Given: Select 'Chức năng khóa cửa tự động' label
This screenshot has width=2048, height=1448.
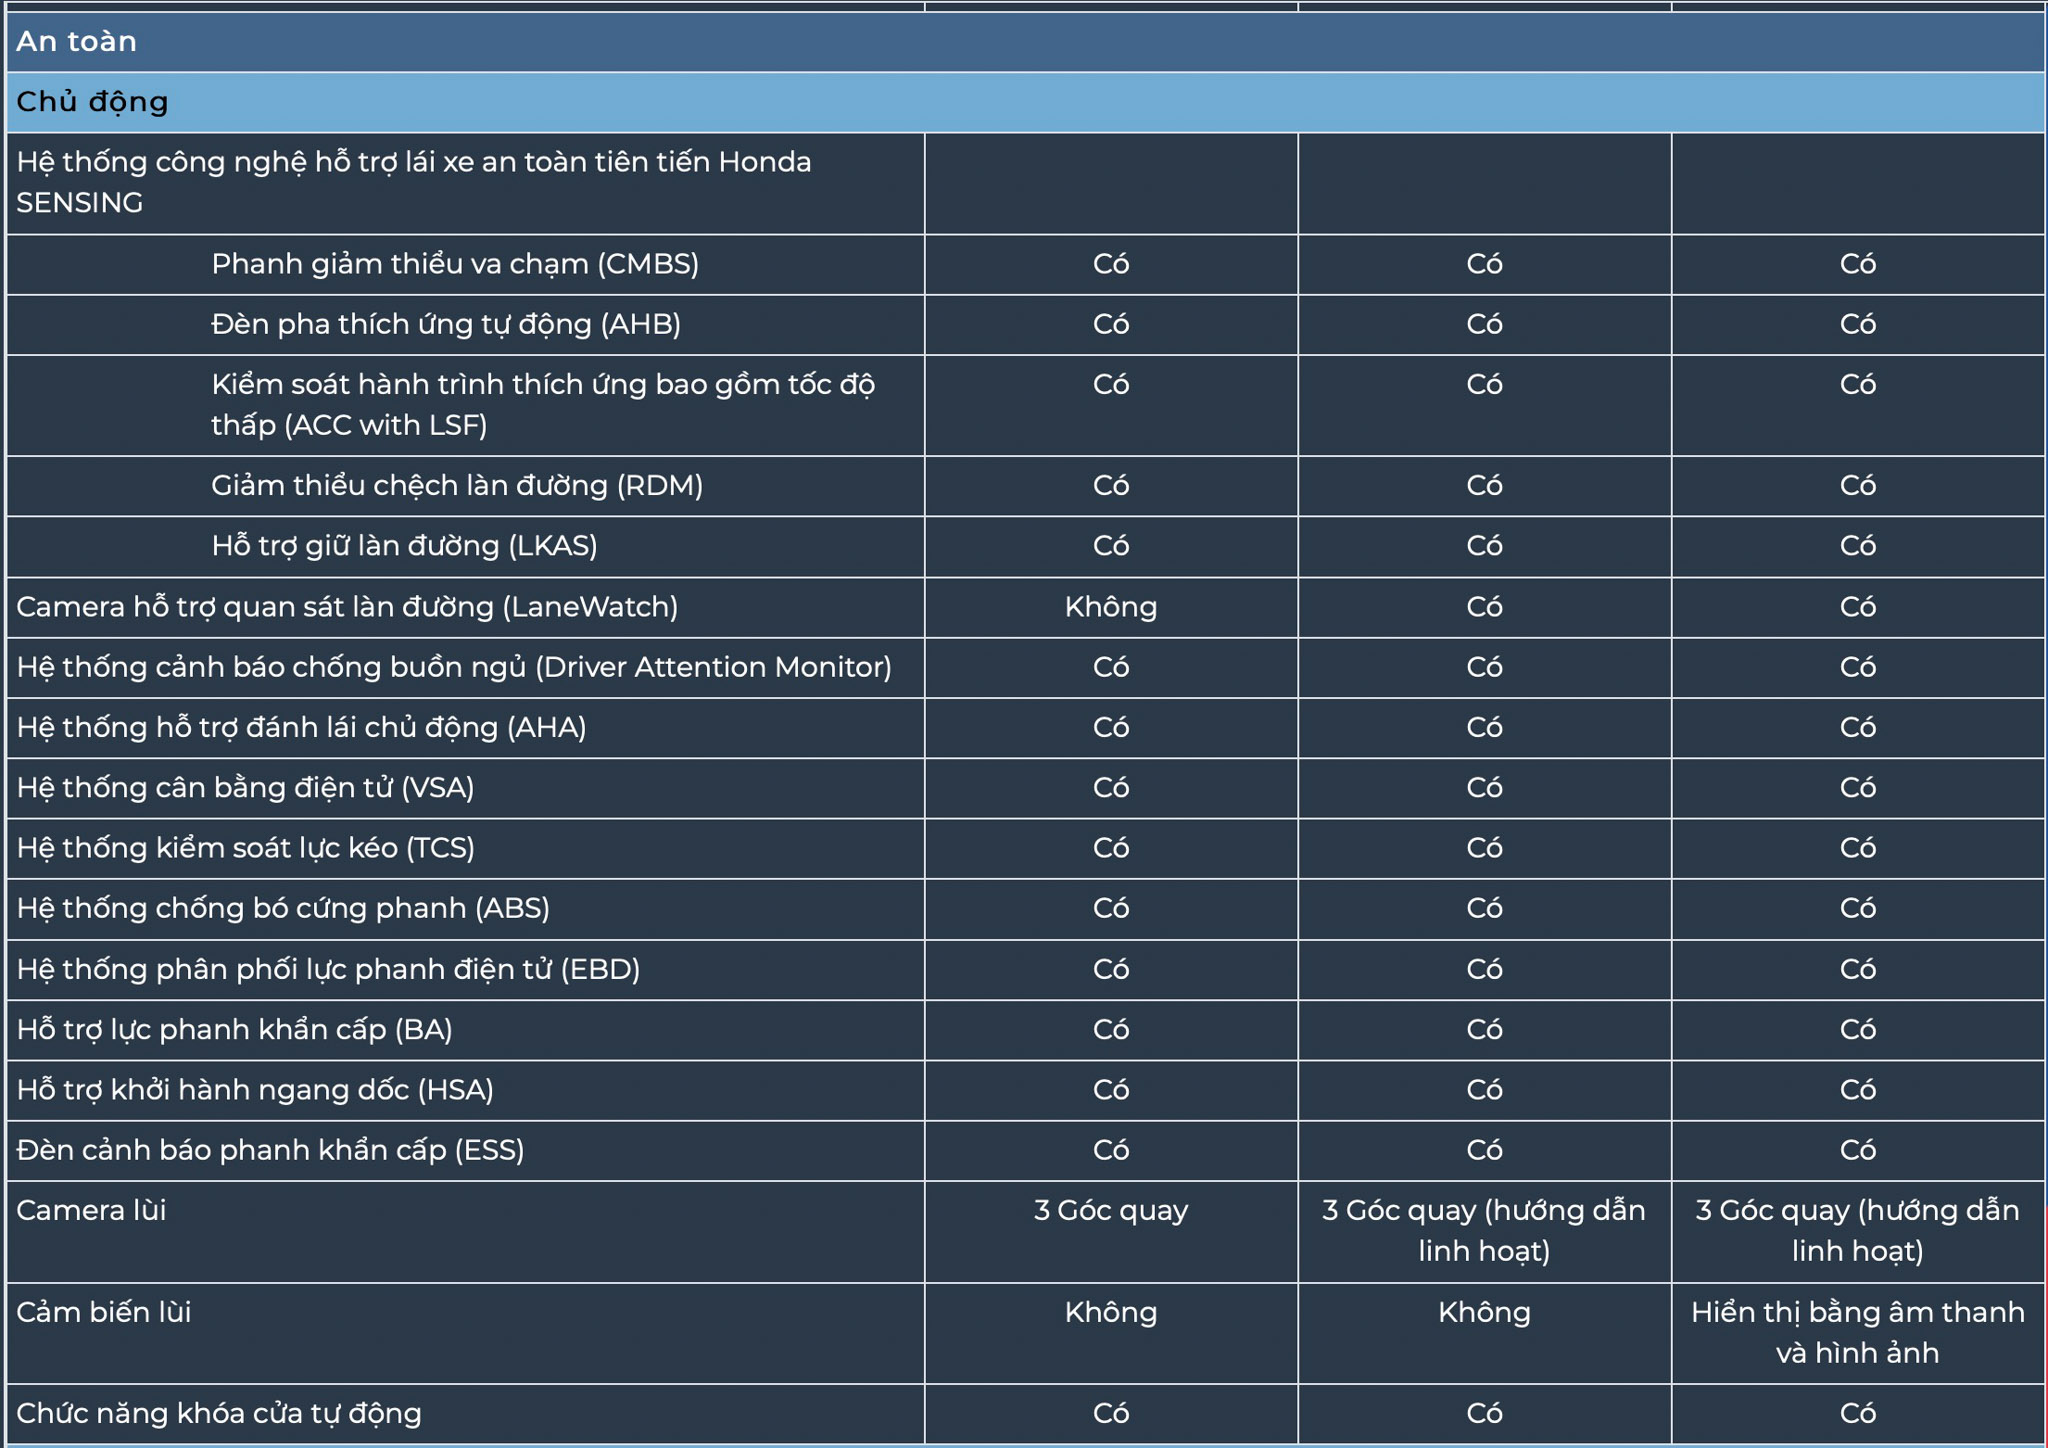Looking at the screenshot, I should (x=219, y=1414).
